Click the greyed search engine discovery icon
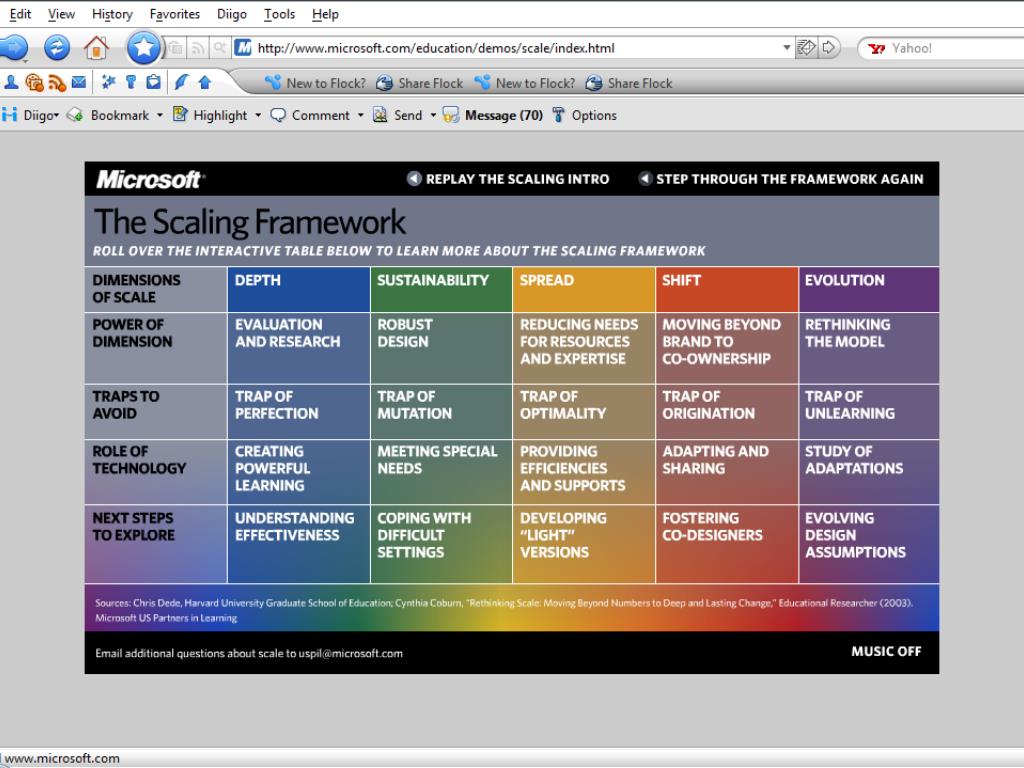 pyautogui.click(x=219, y=48)
